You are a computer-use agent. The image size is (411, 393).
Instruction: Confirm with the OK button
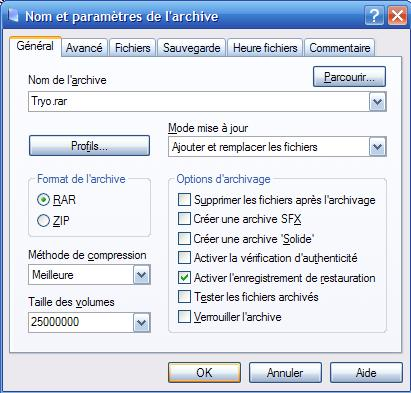(x=204, y=372)
